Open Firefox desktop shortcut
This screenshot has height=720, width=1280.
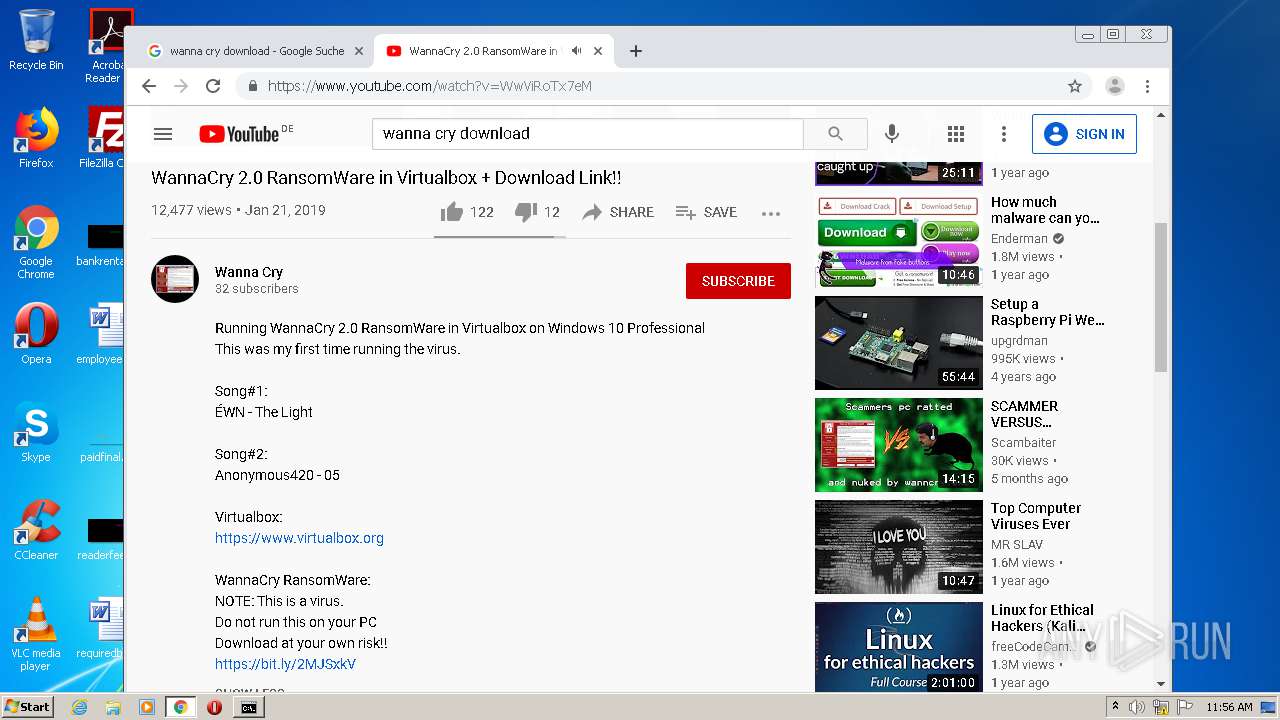point(36,138)
